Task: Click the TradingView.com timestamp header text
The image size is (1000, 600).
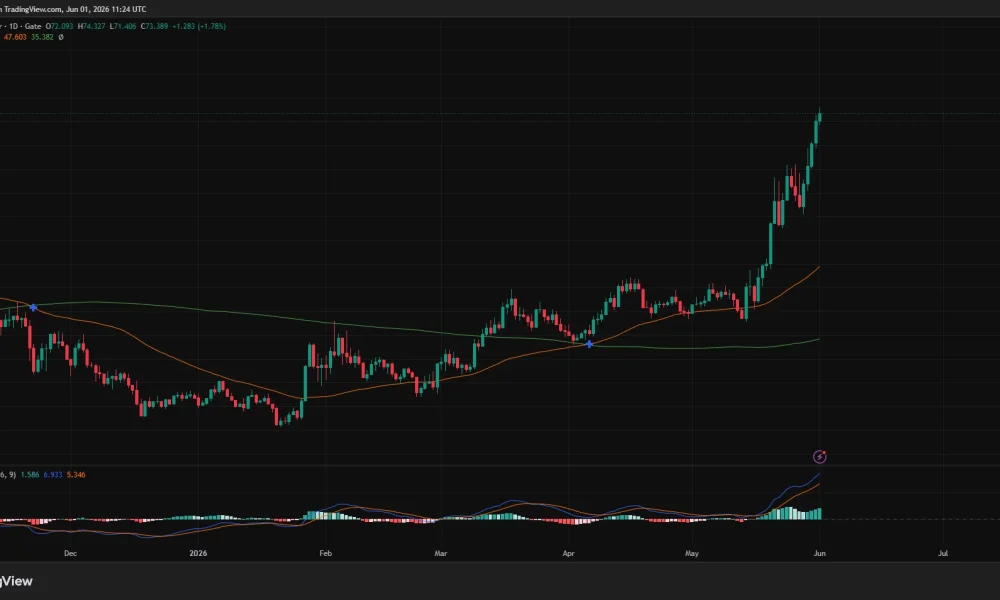Action: 73,10
